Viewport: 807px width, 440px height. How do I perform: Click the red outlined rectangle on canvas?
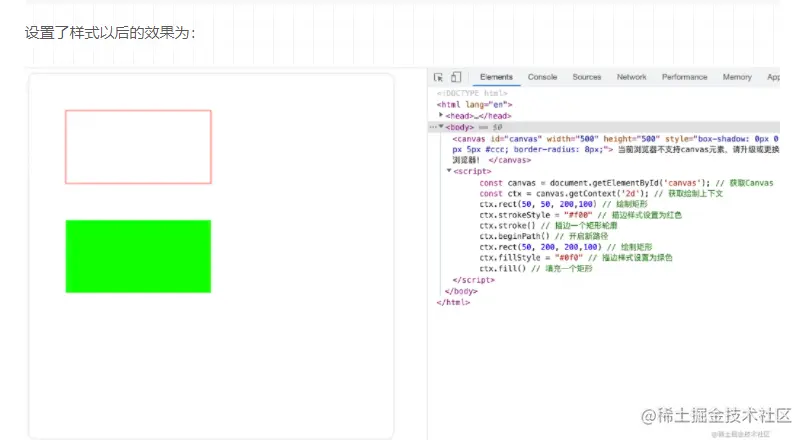point(138,147)
